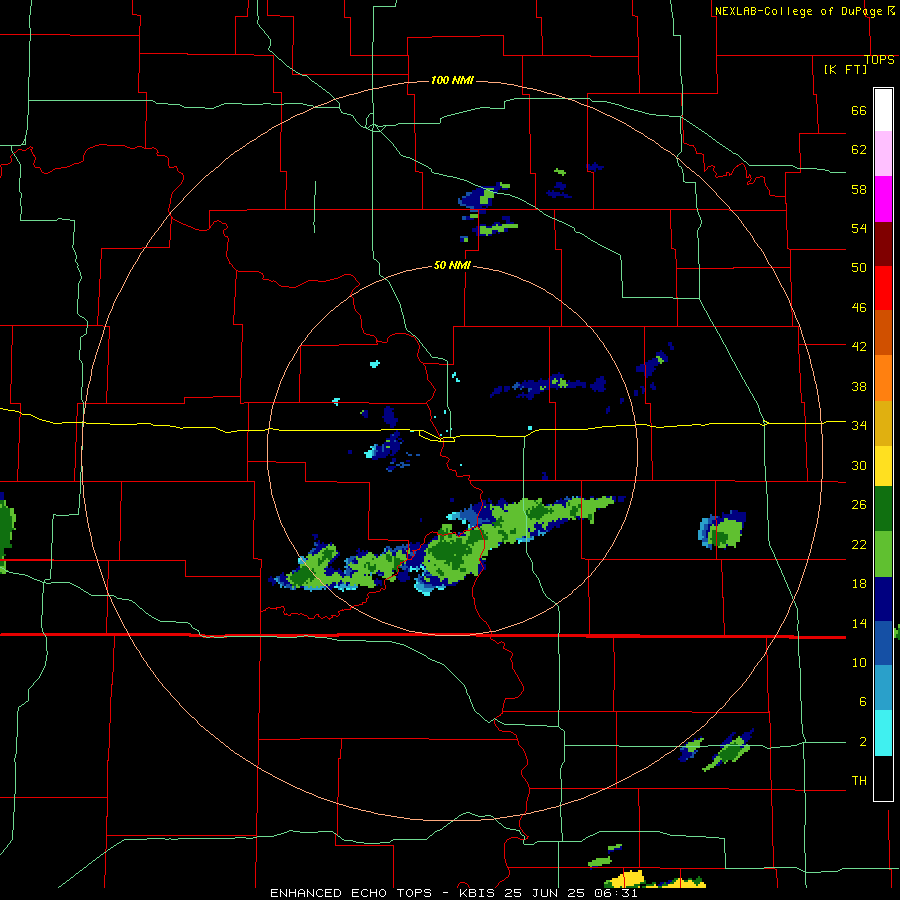Click the '06:31' timestamp at the bottom

(615, 893)
